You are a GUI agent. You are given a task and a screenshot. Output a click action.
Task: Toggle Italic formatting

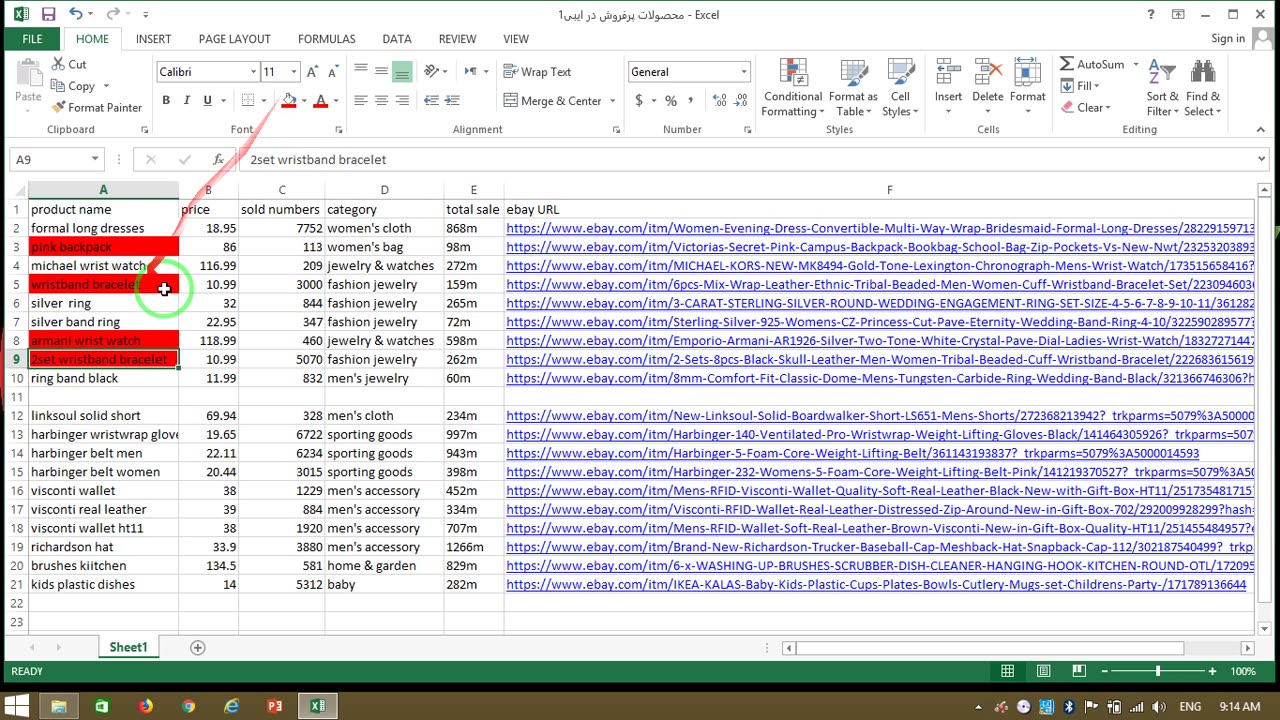[187, 101]
